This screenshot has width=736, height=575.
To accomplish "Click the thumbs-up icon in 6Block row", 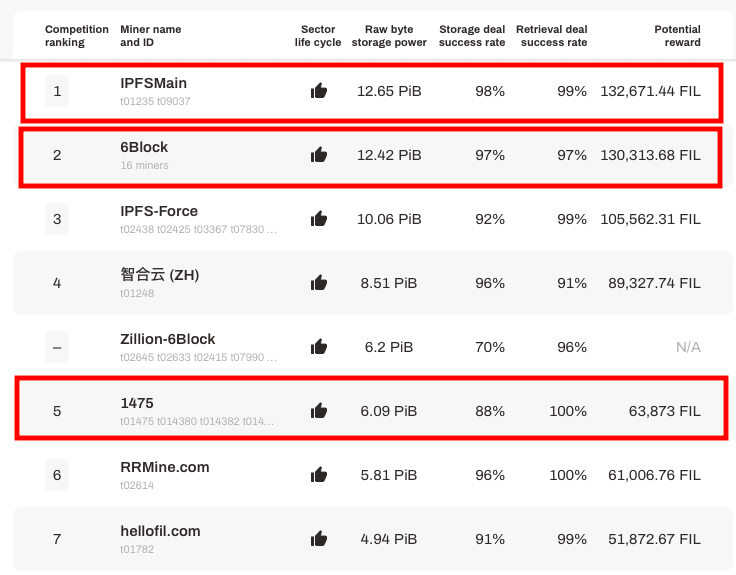I will (x=319, y=154).
